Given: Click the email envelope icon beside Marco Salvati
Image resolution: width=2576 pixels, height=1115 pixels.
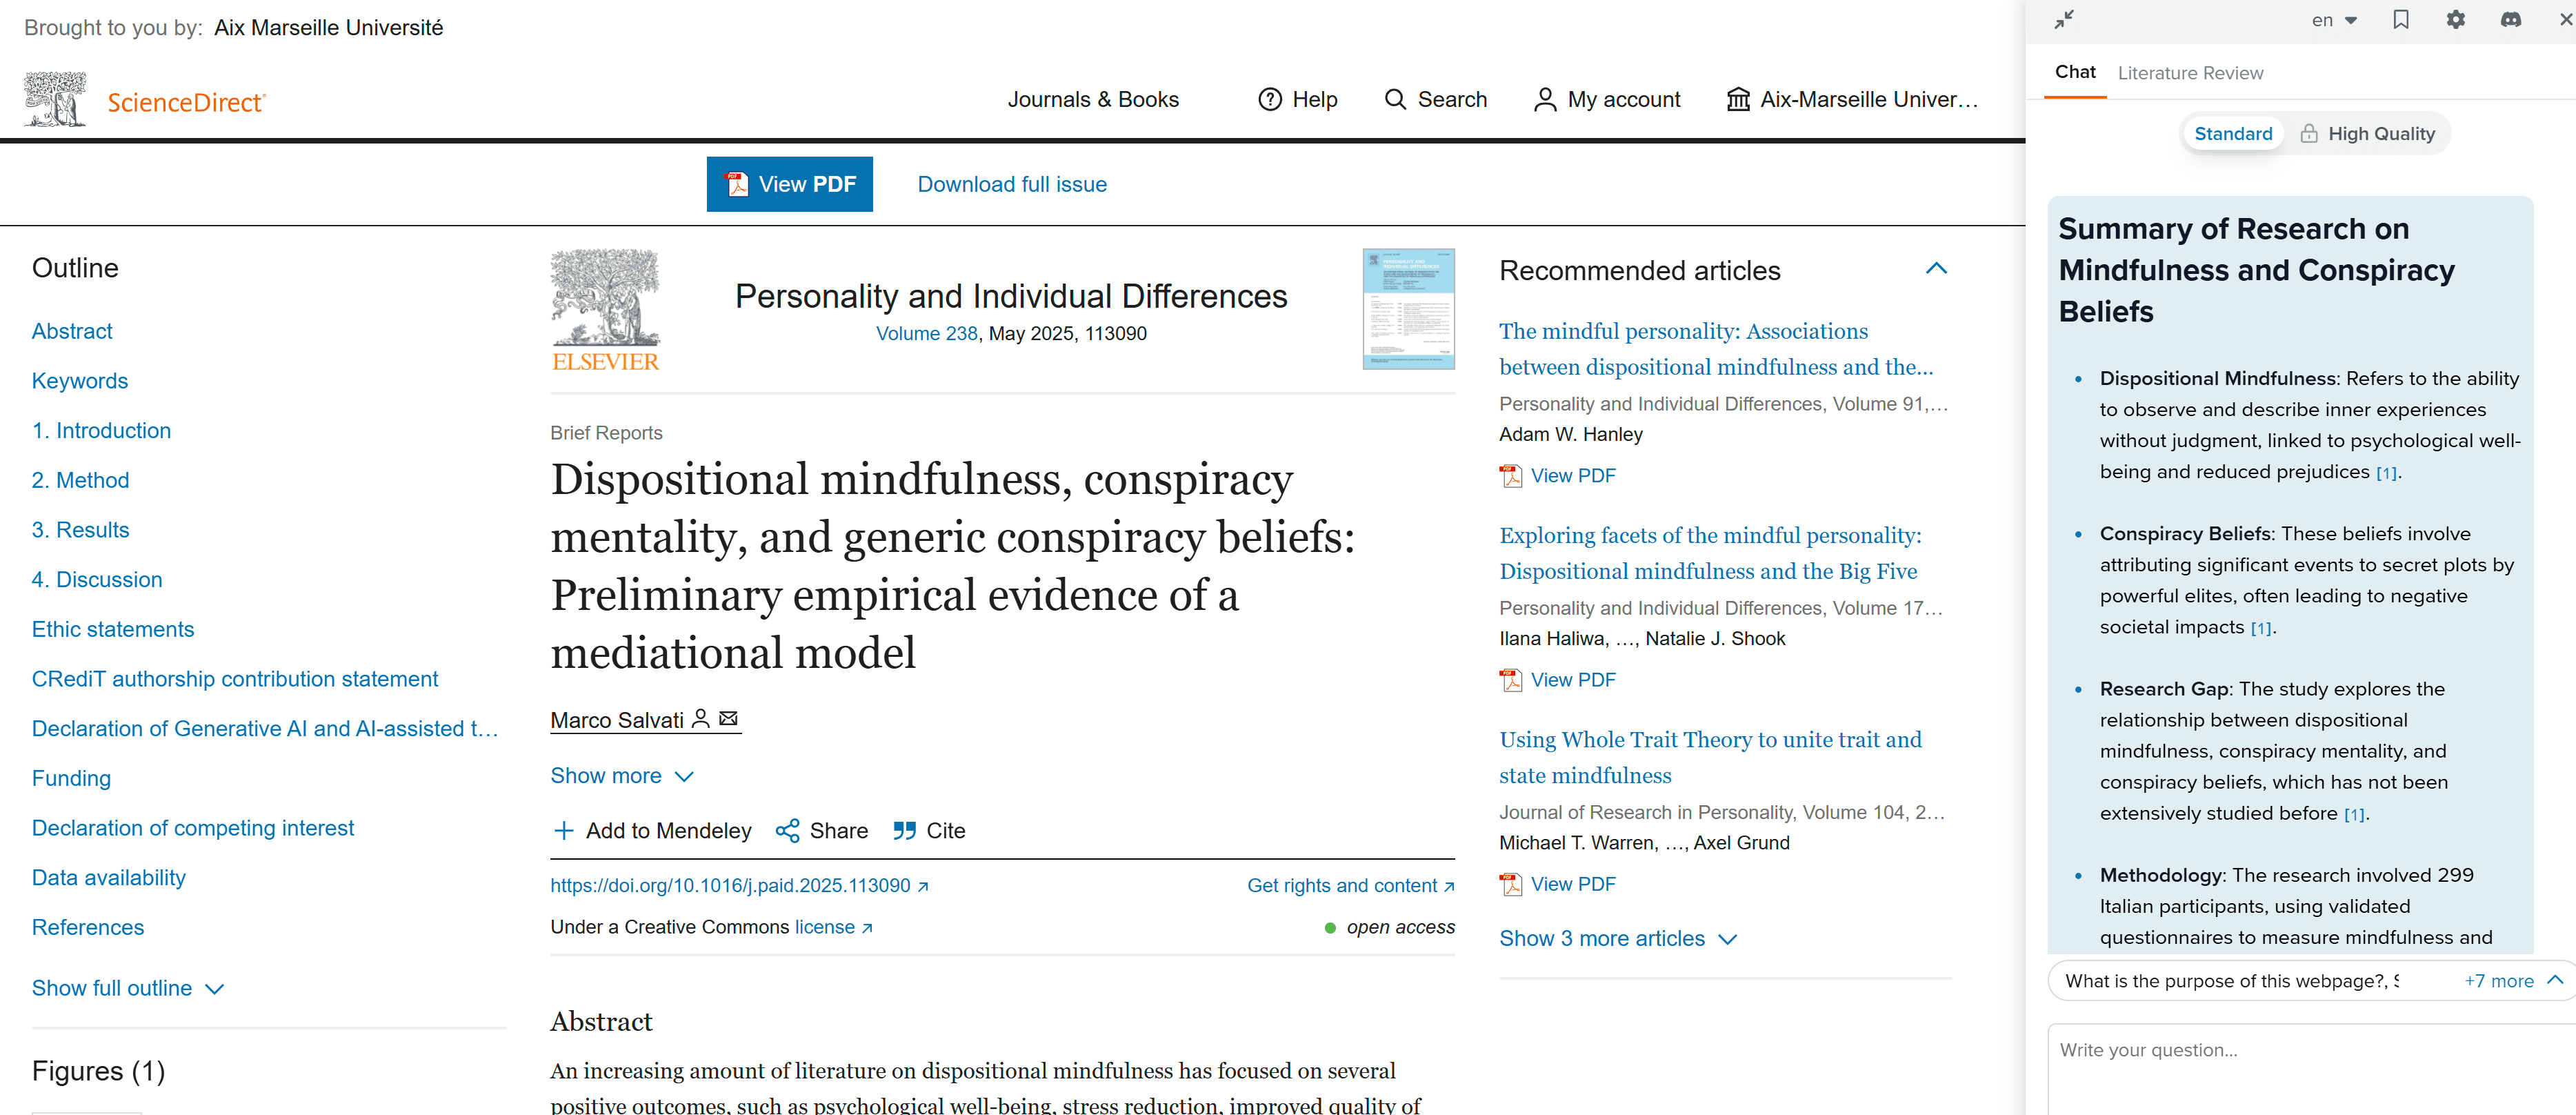Looking at the screenshot, I should [x=728, y=718].
